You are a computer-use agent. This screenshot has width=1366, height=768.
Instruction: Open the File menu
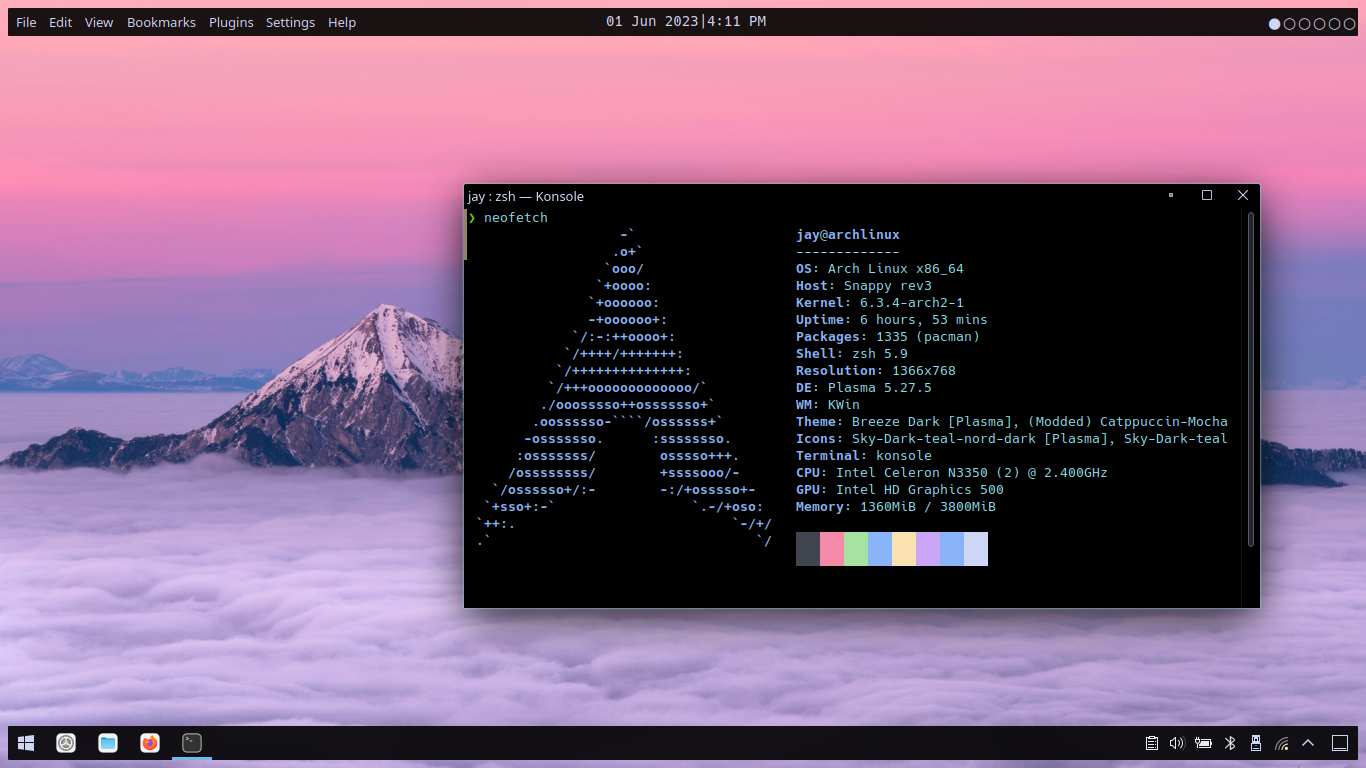click(27, 22)
